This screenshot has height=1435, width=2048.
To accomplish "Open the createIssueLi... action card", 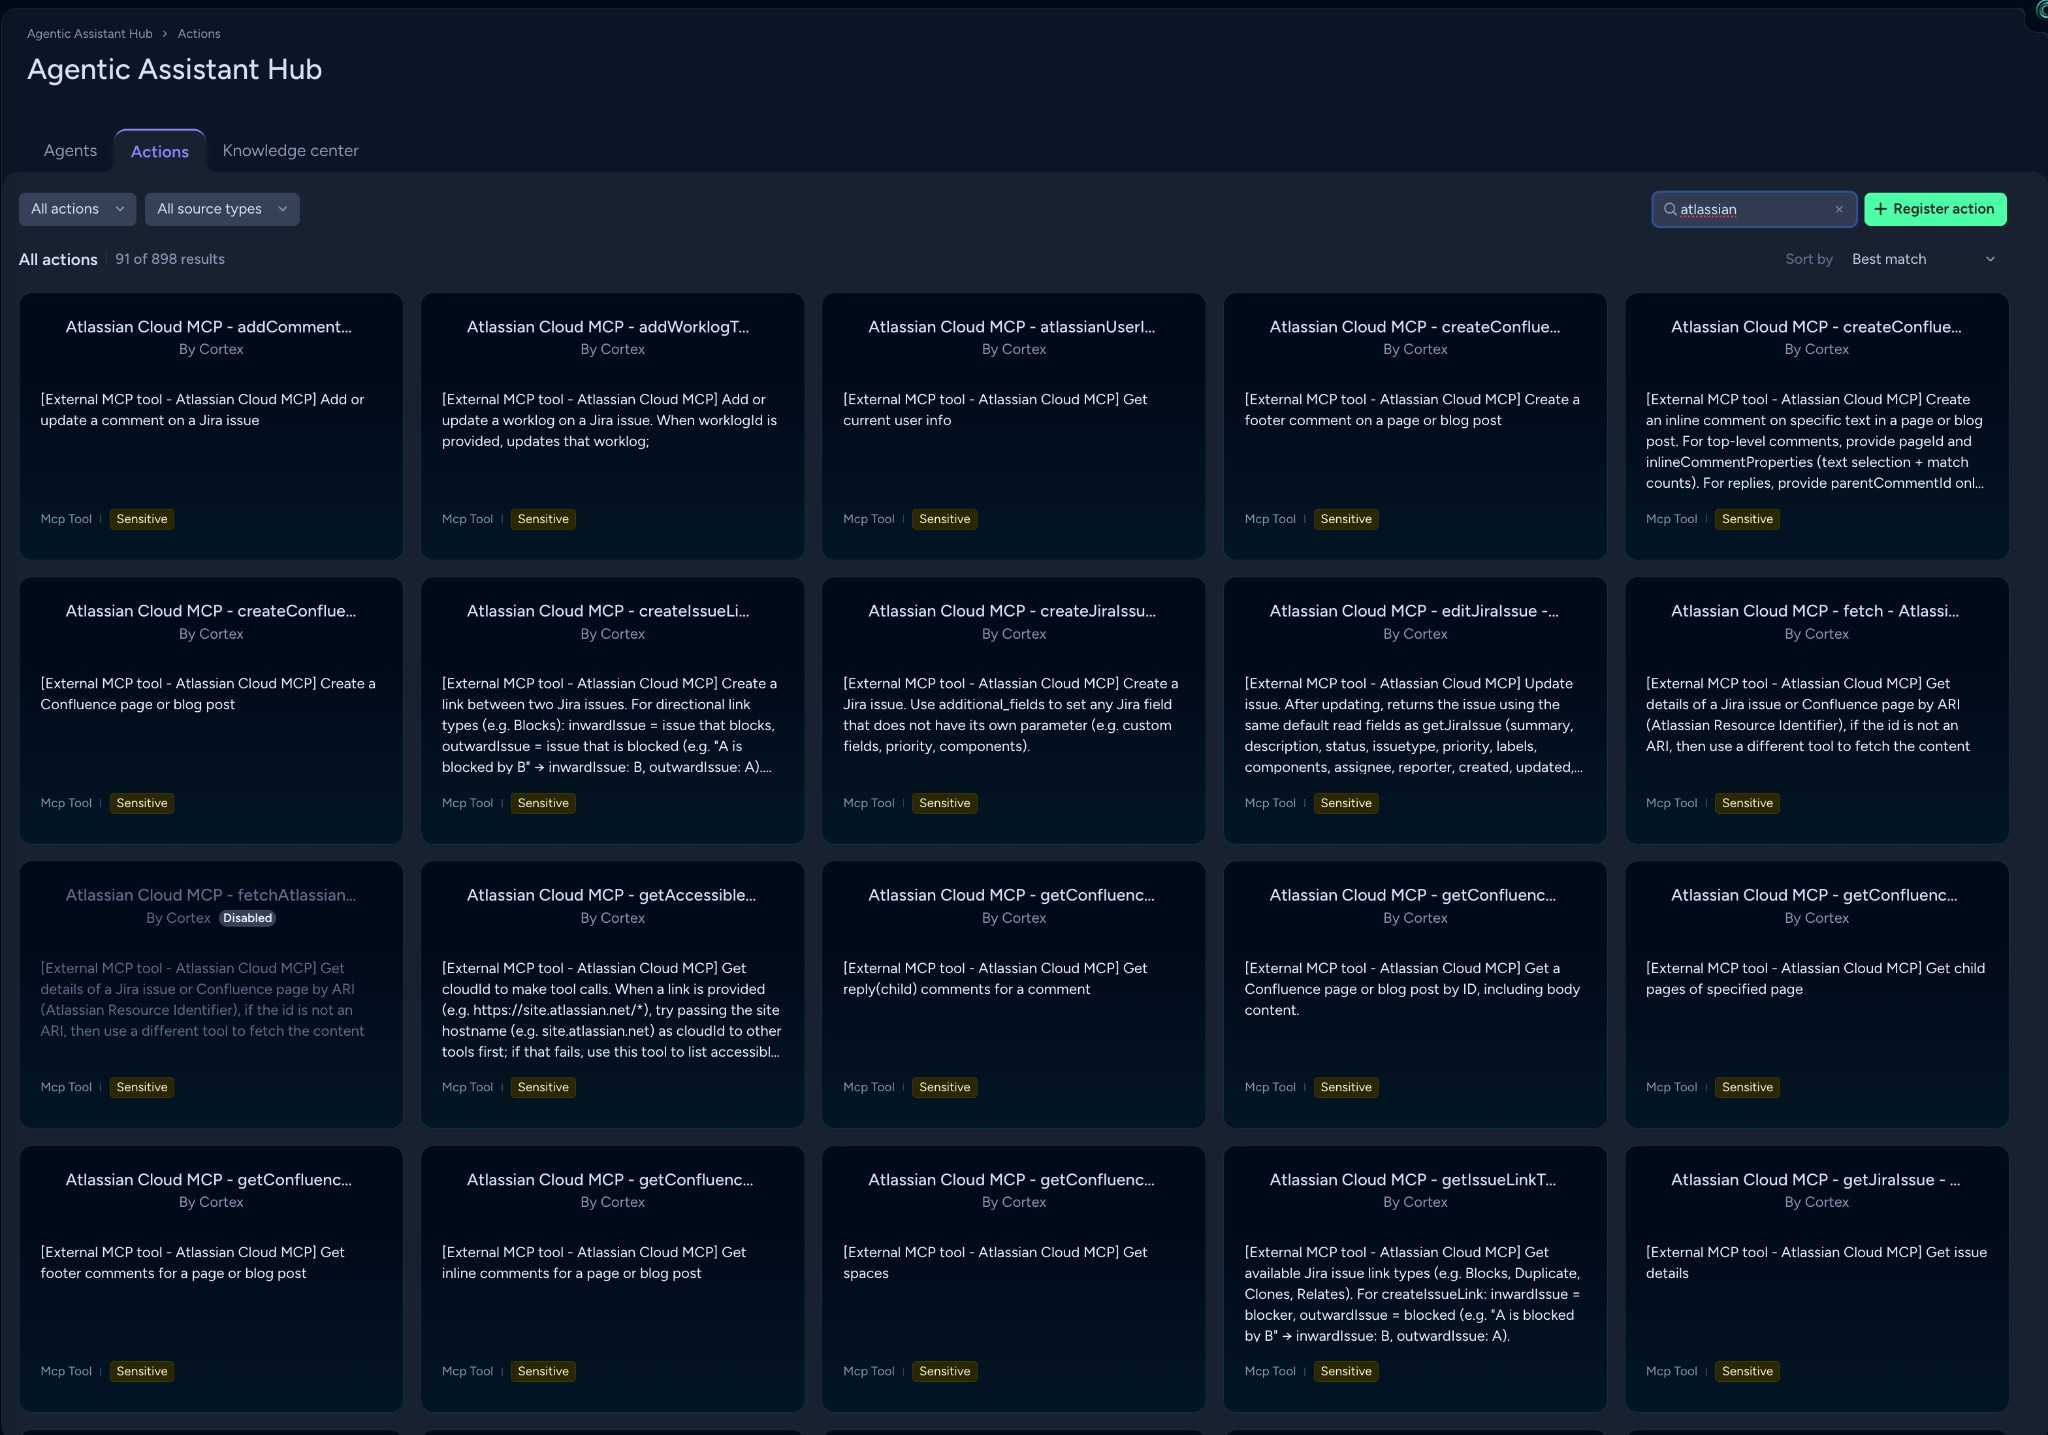I will point(612,710).
